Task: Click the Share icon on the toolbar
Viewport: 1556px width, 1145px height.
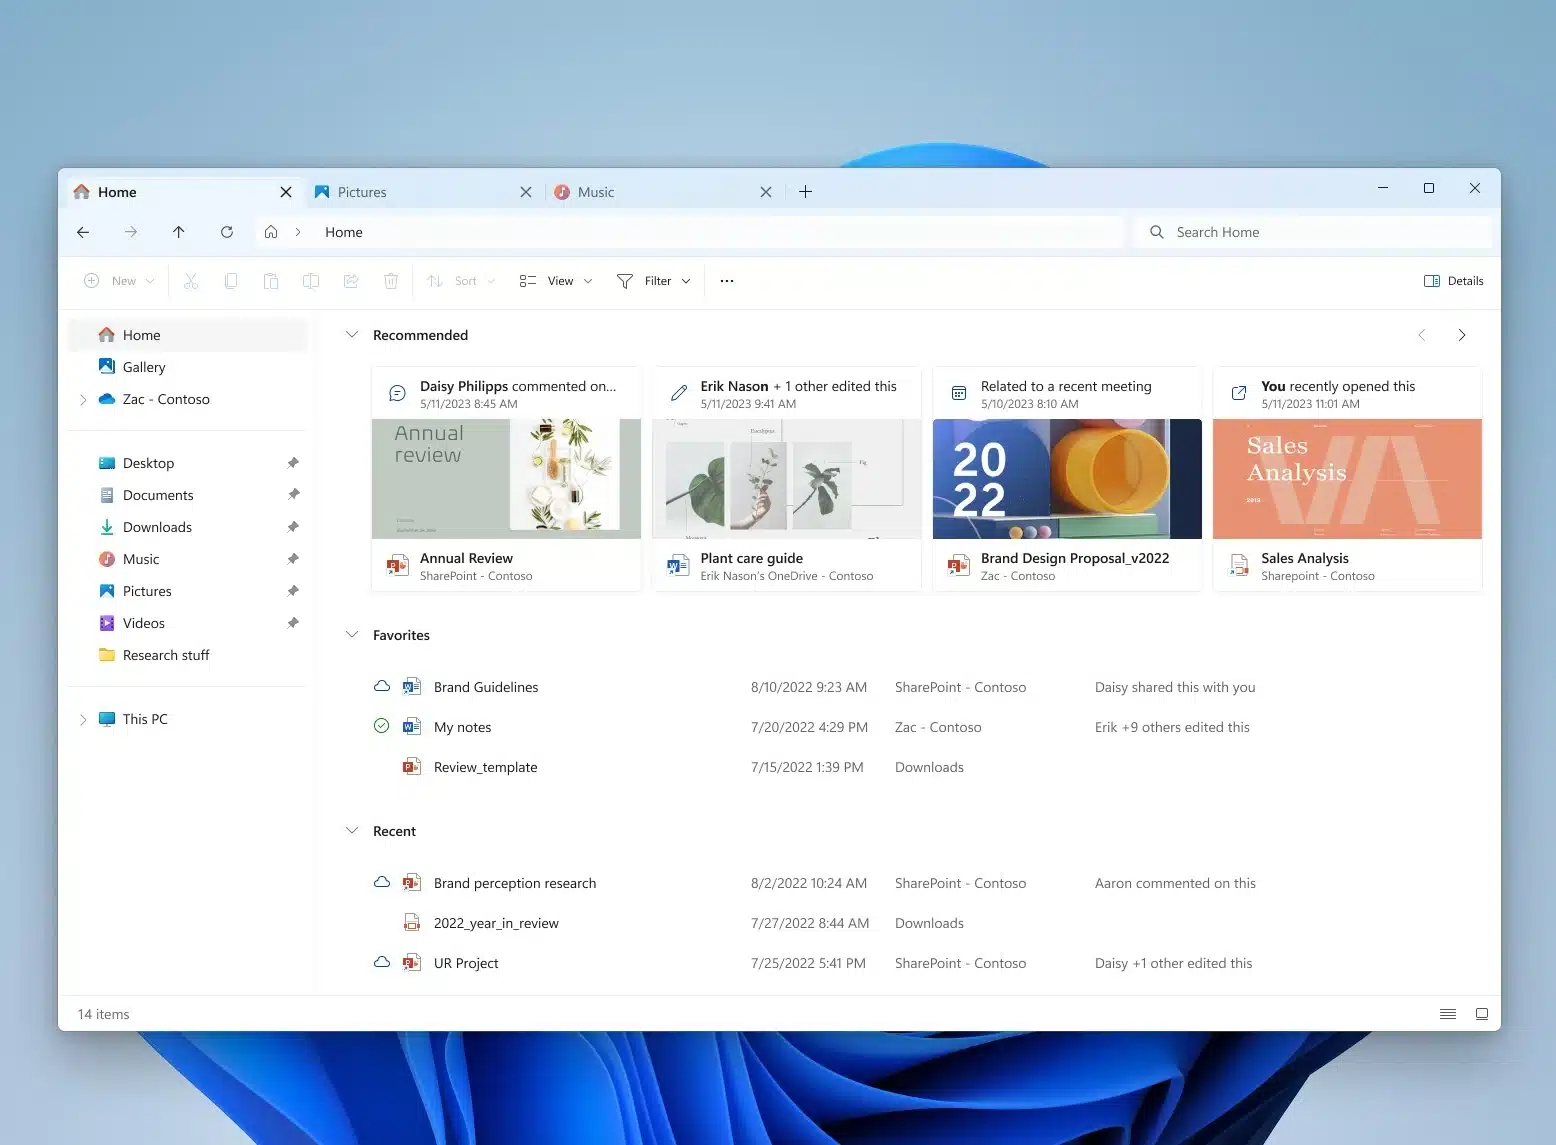Action: 351,281
